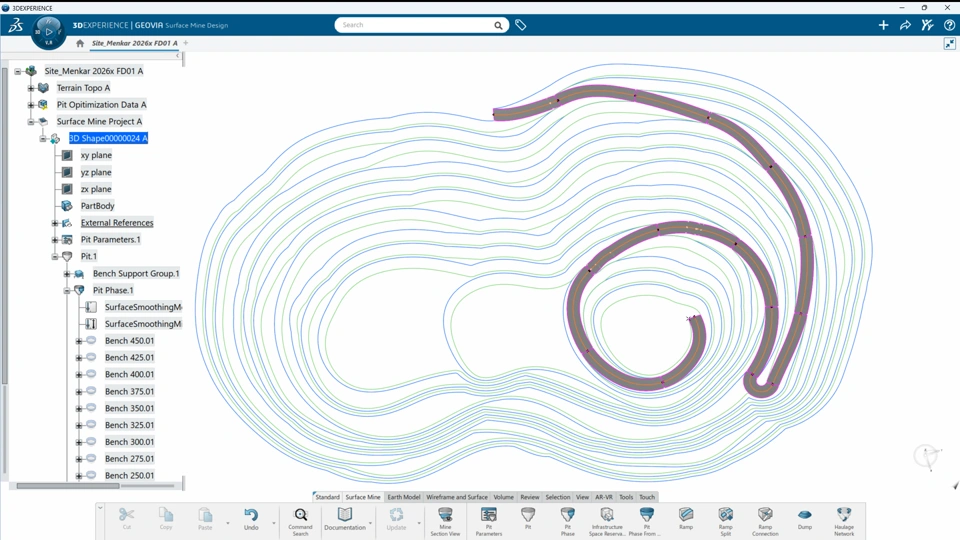Open the Undo history dropdown arrow
This screenshot has width=960, height=540.
point(274,523)
